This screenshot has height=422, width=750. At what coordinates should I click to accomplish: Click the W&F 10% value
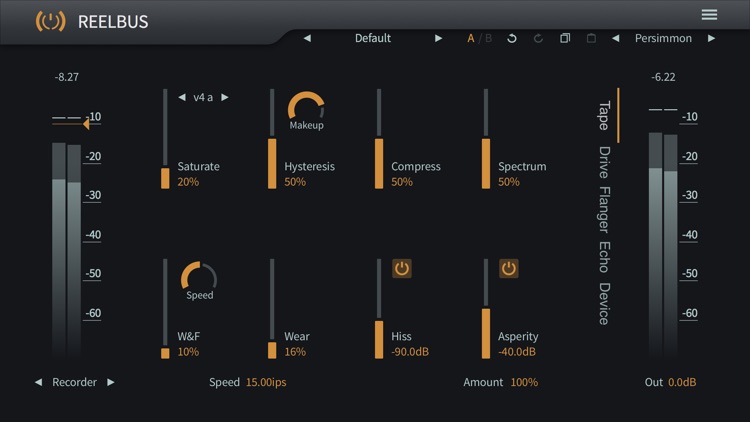(188, 352)
